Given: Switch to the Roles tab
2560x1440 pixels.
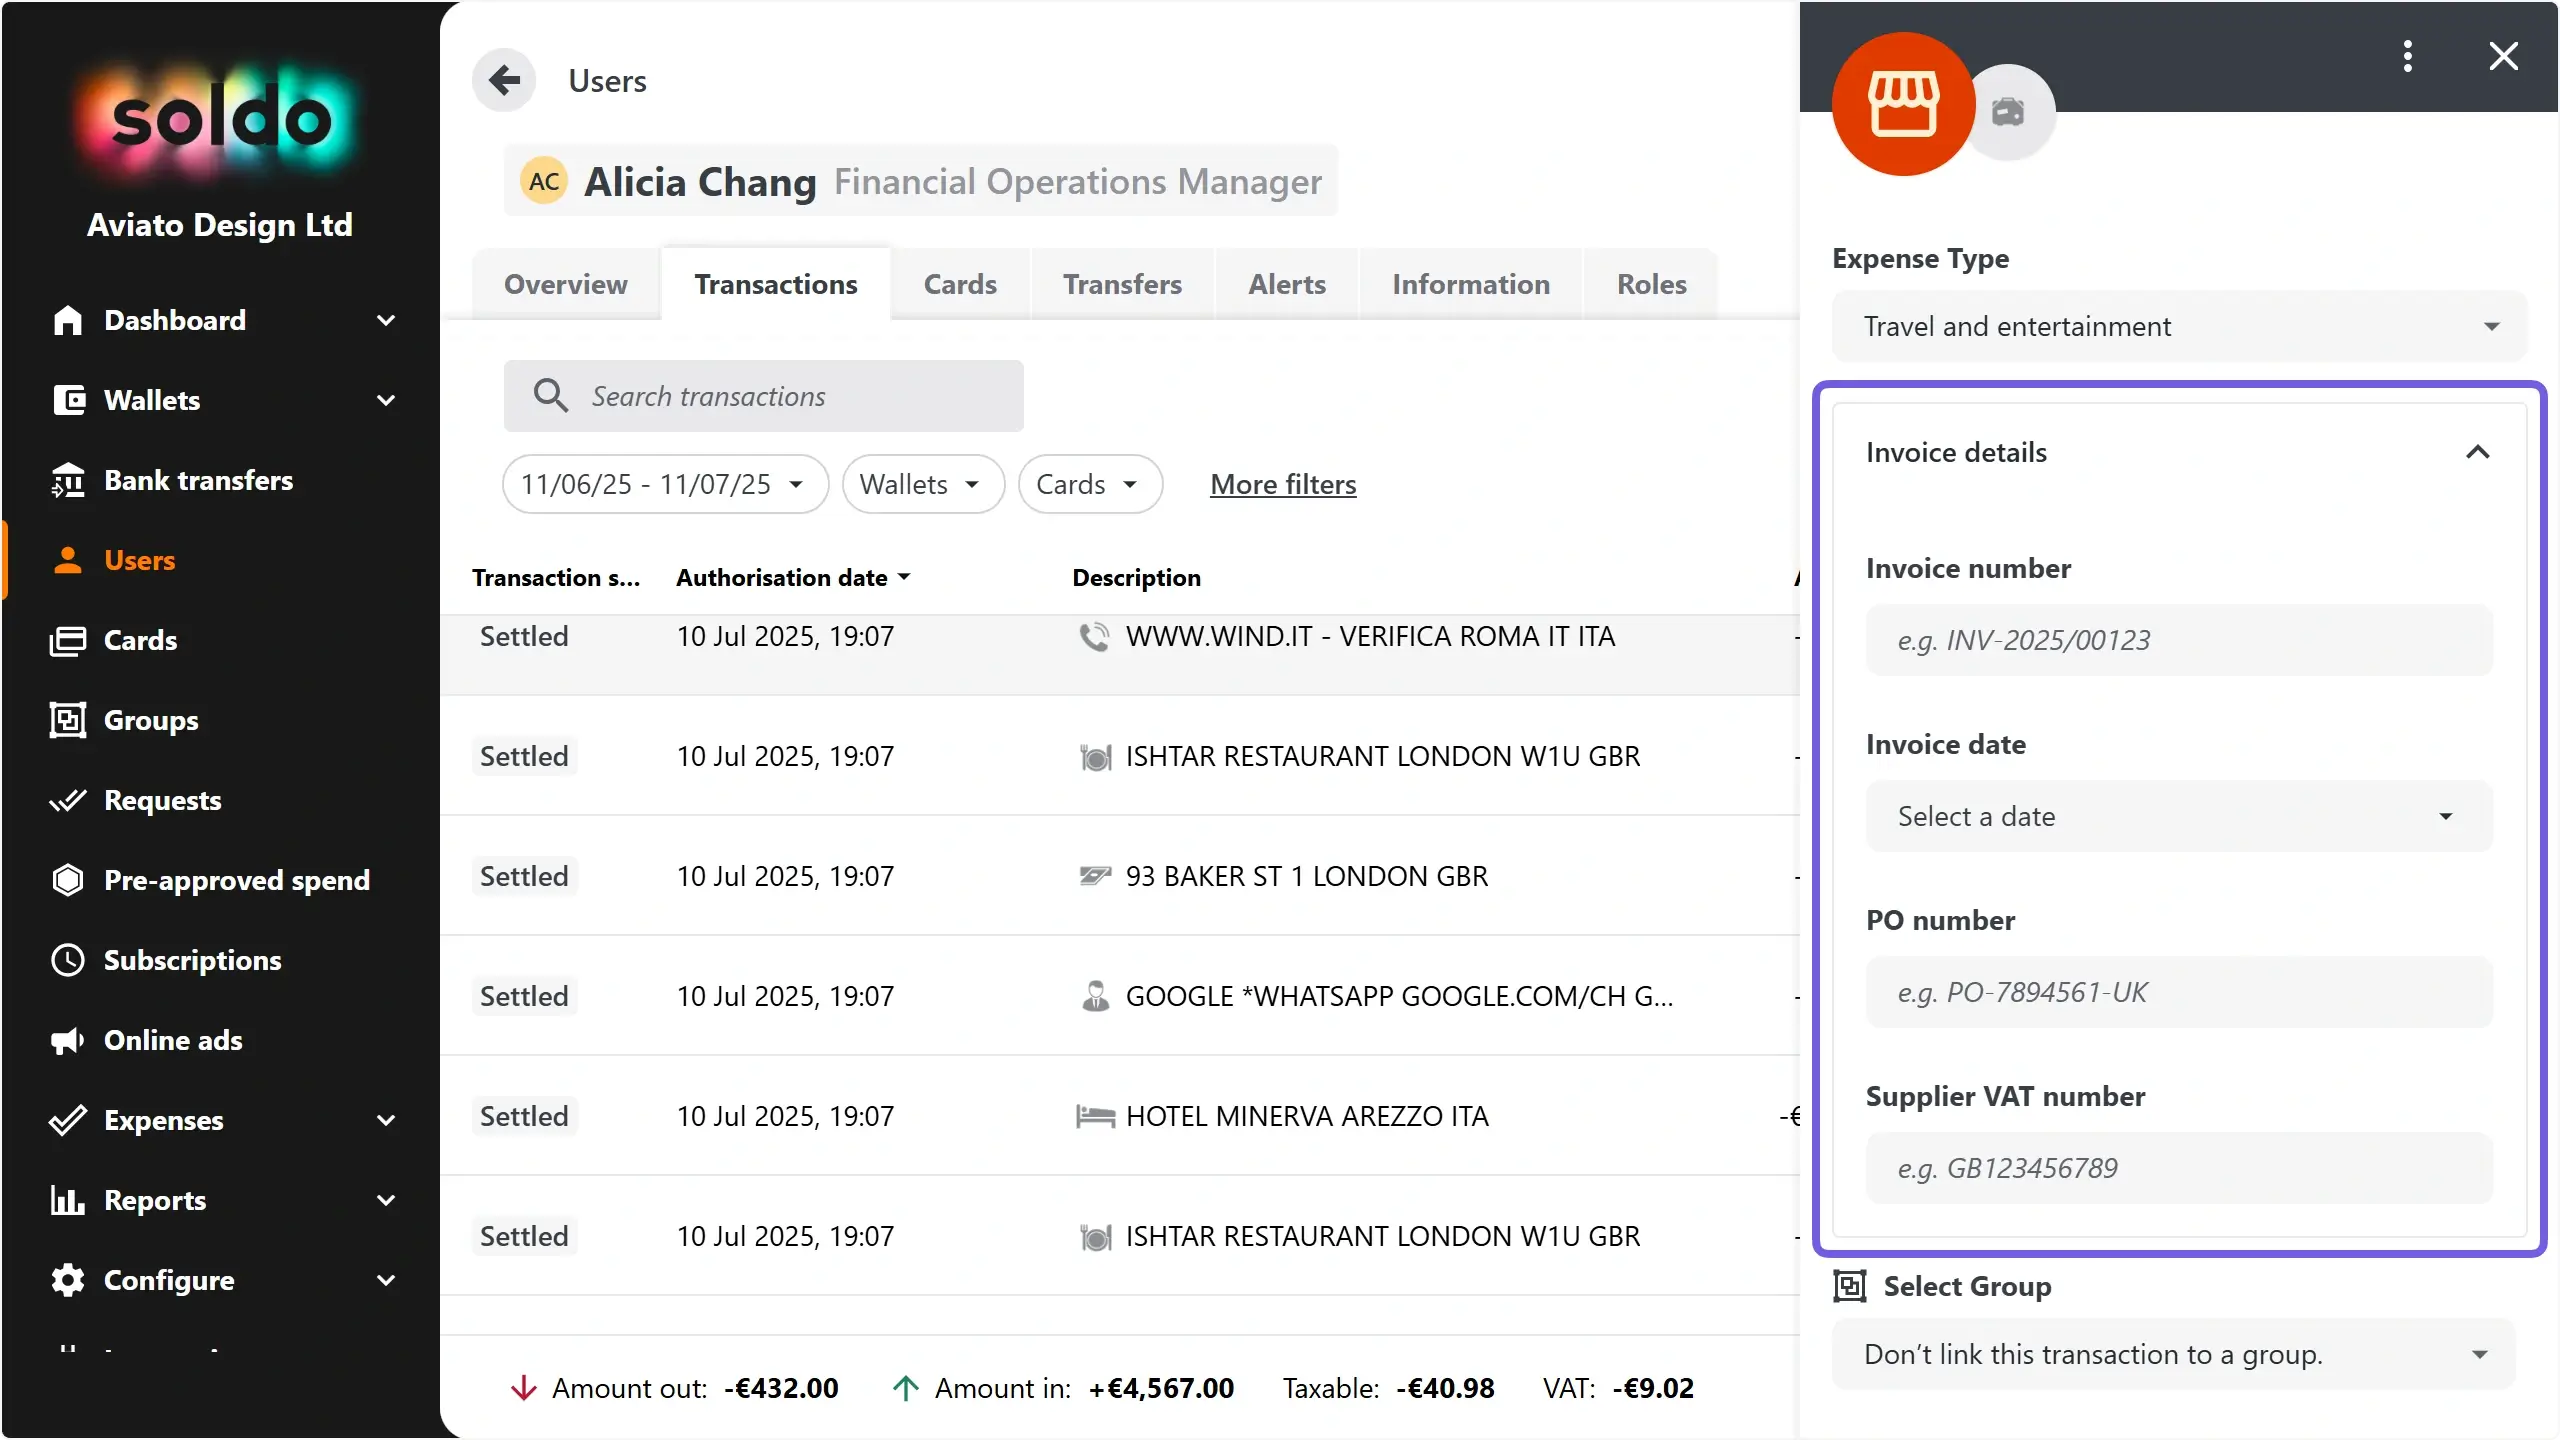Looking at the screenshot, I should [1652, 284].
